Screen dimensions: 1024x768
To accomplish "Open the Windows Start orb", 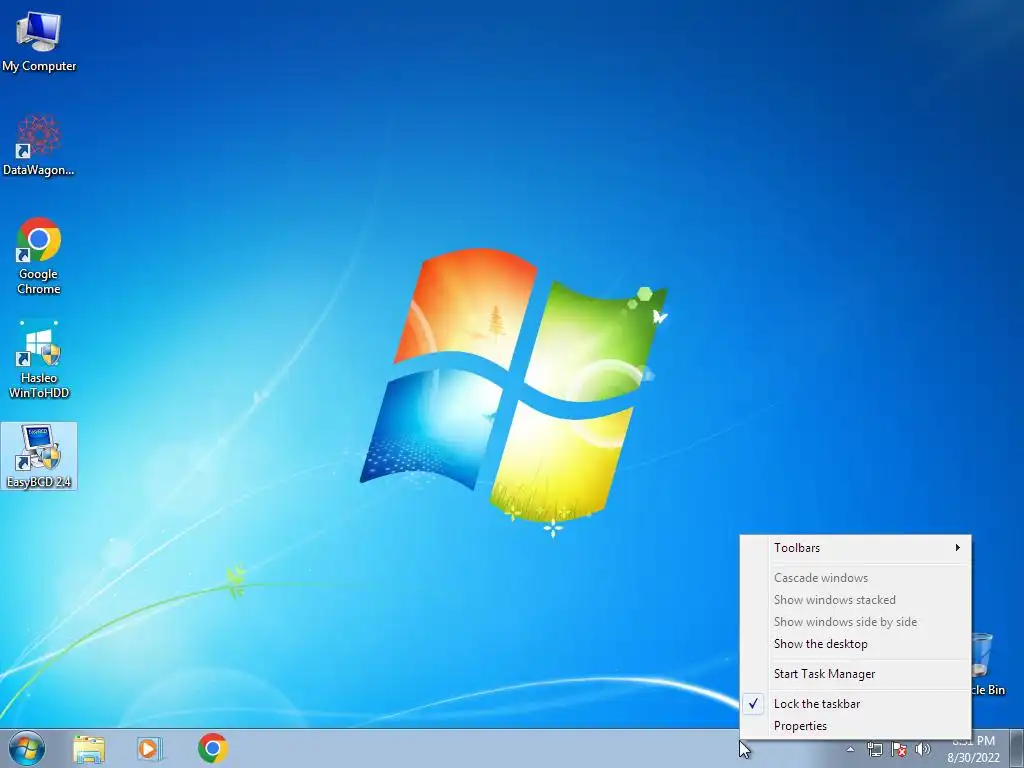I will click(x=27, y=748).
